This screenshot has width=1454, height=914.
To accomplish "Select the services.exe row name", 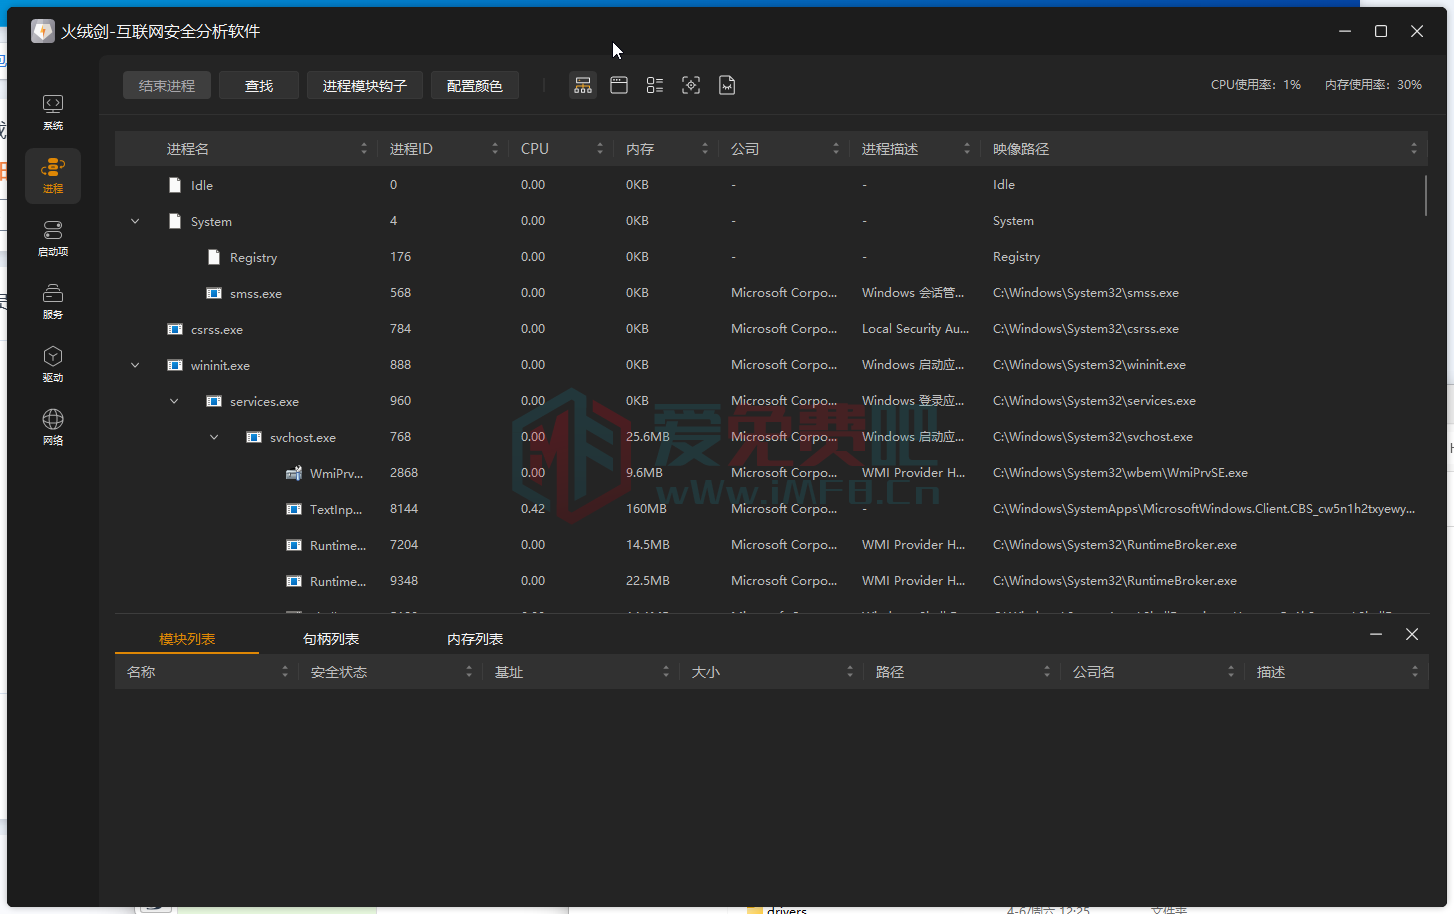I will pos(264,401).
